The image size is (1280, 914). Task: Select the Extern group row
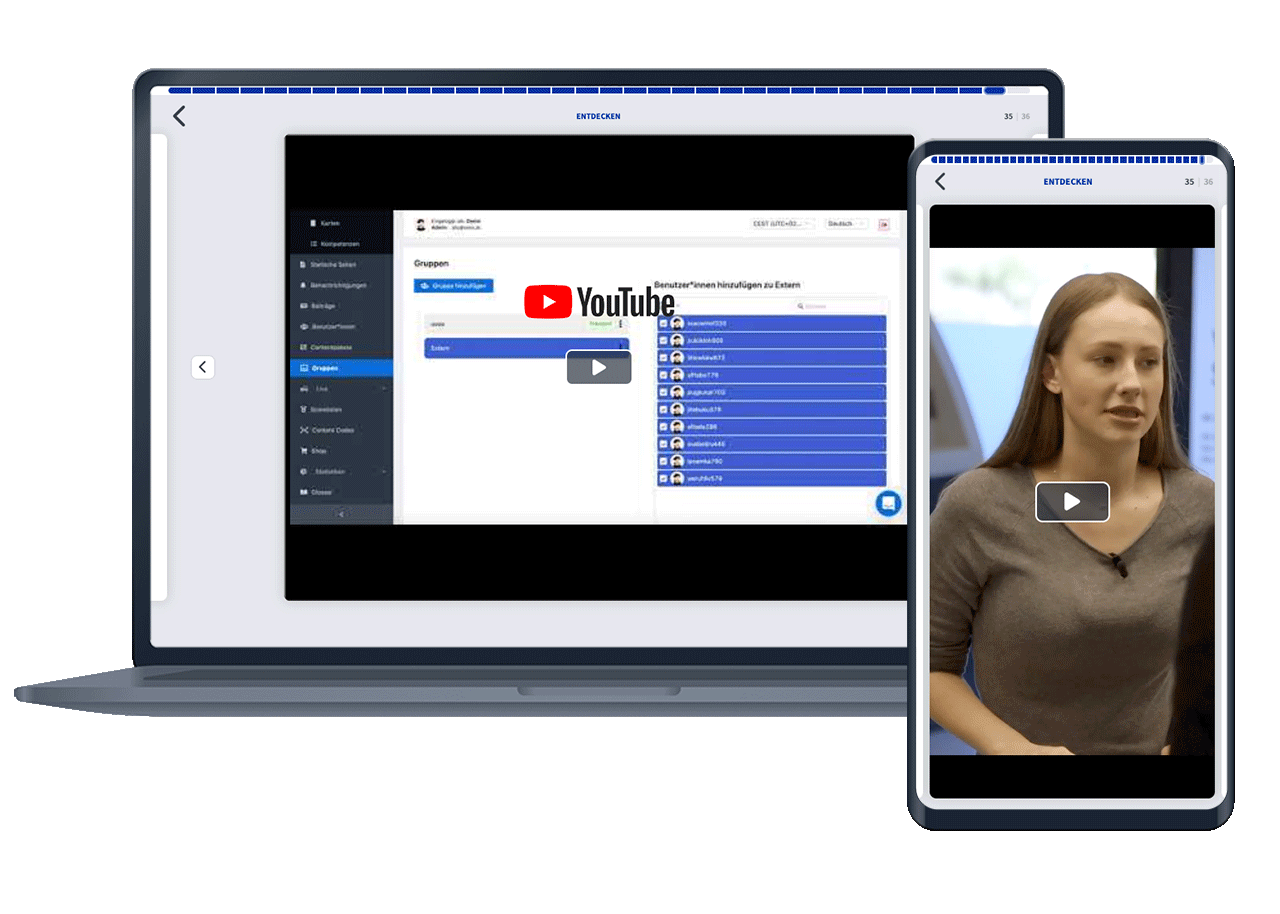[x=526, y=348]
